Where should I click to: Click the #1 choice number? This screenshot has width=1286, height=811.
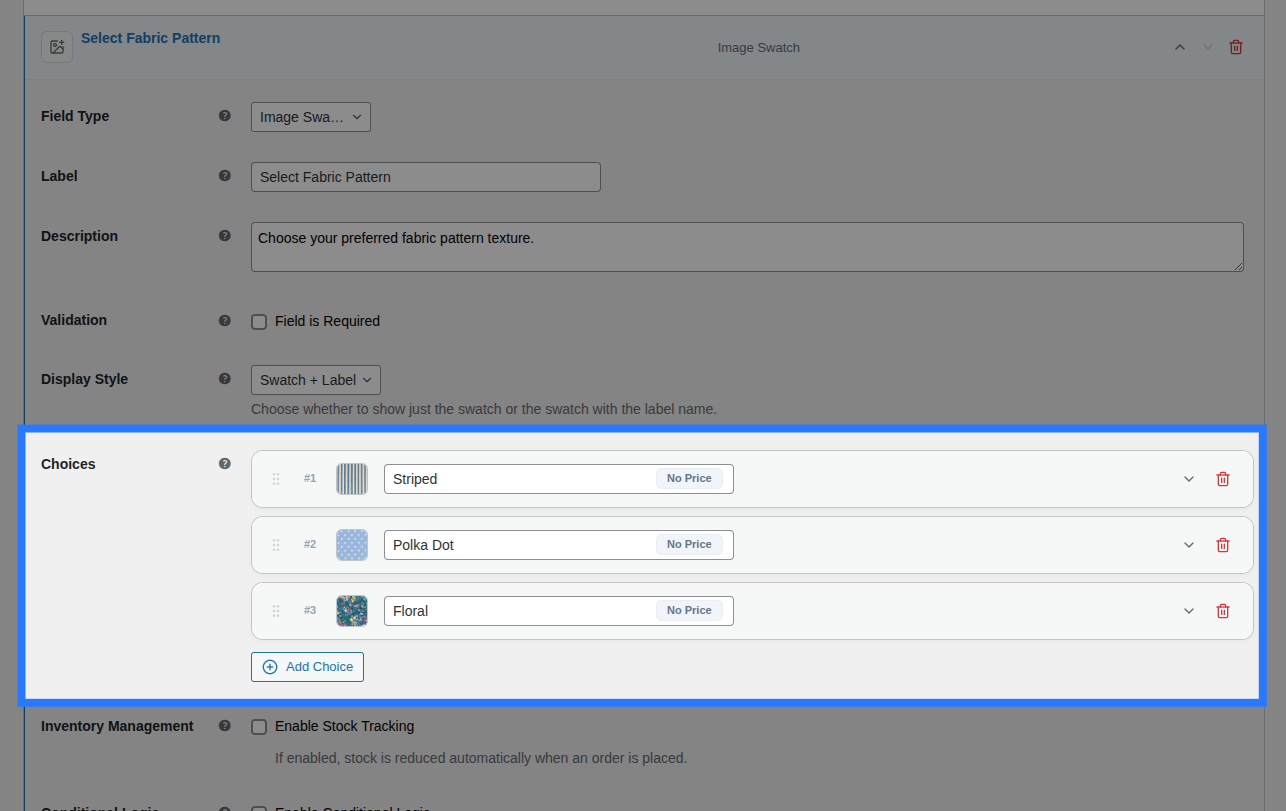(x=310, y=479)
